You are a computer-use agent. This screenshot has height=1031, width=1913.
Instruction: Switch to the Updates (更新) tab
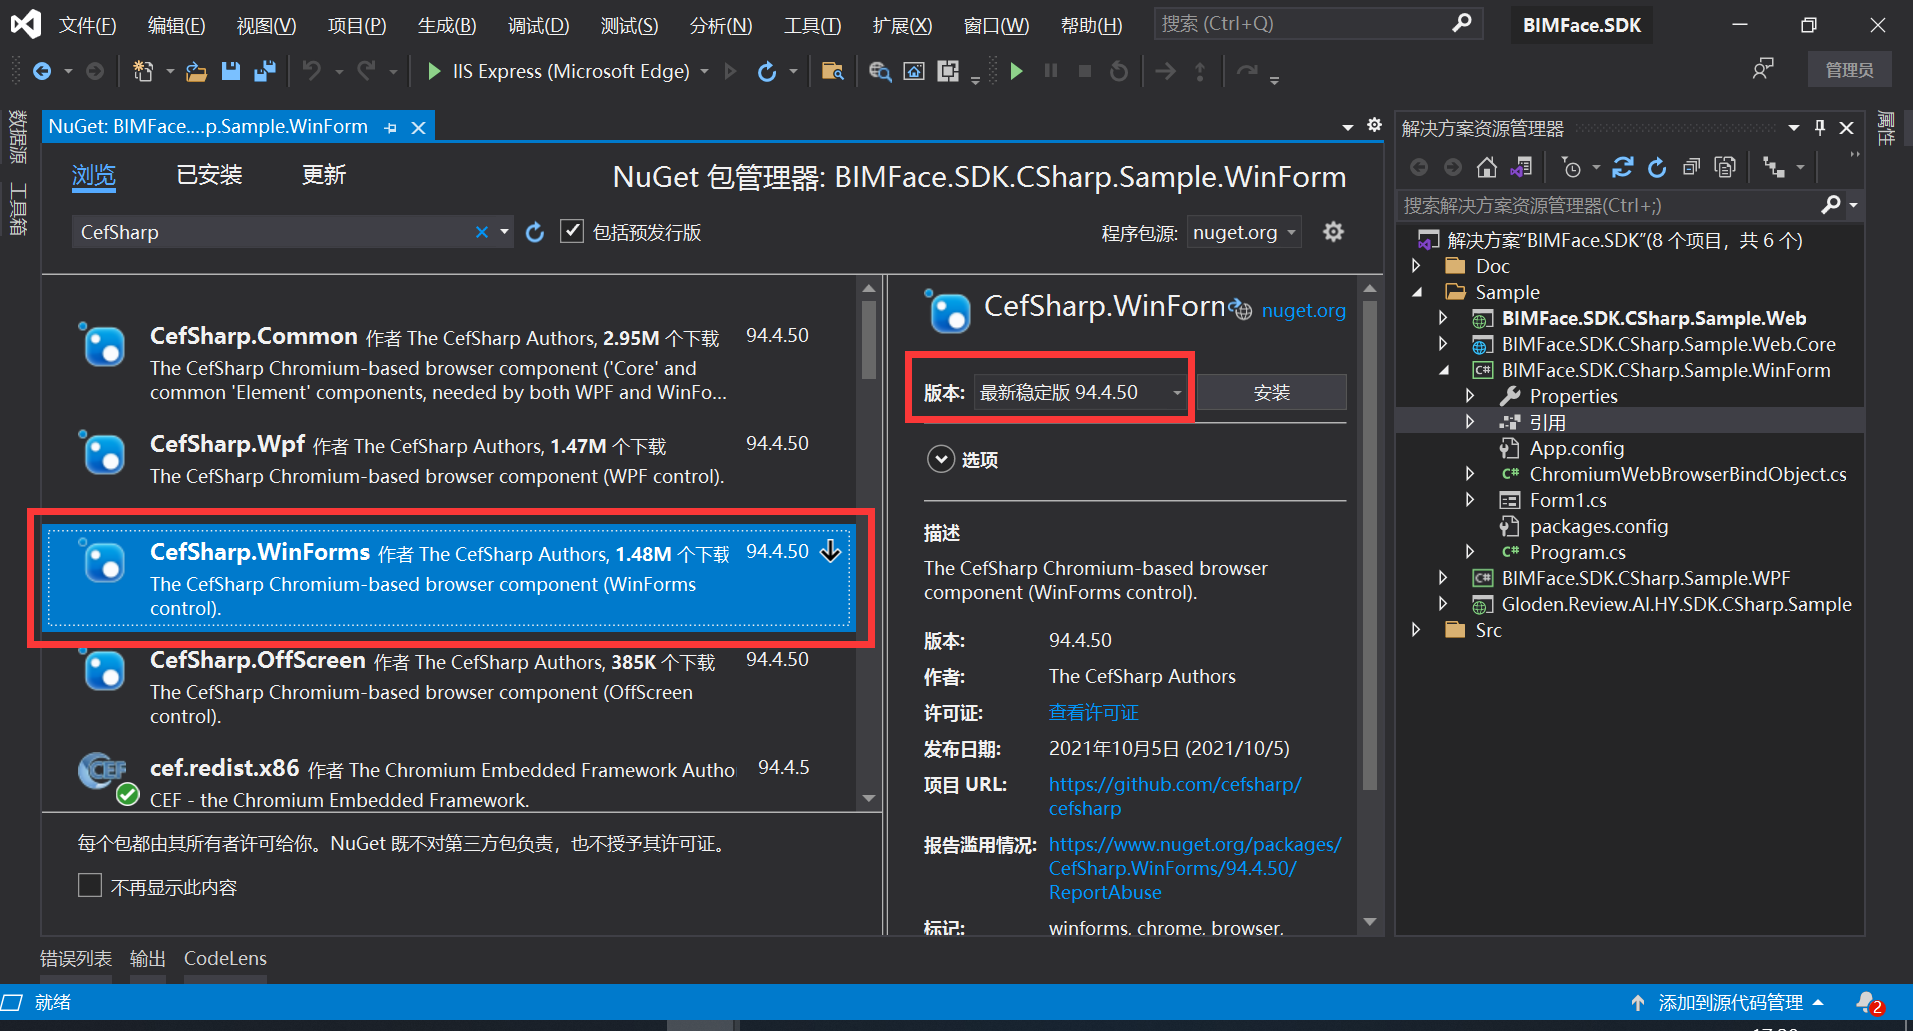[324, 175]
